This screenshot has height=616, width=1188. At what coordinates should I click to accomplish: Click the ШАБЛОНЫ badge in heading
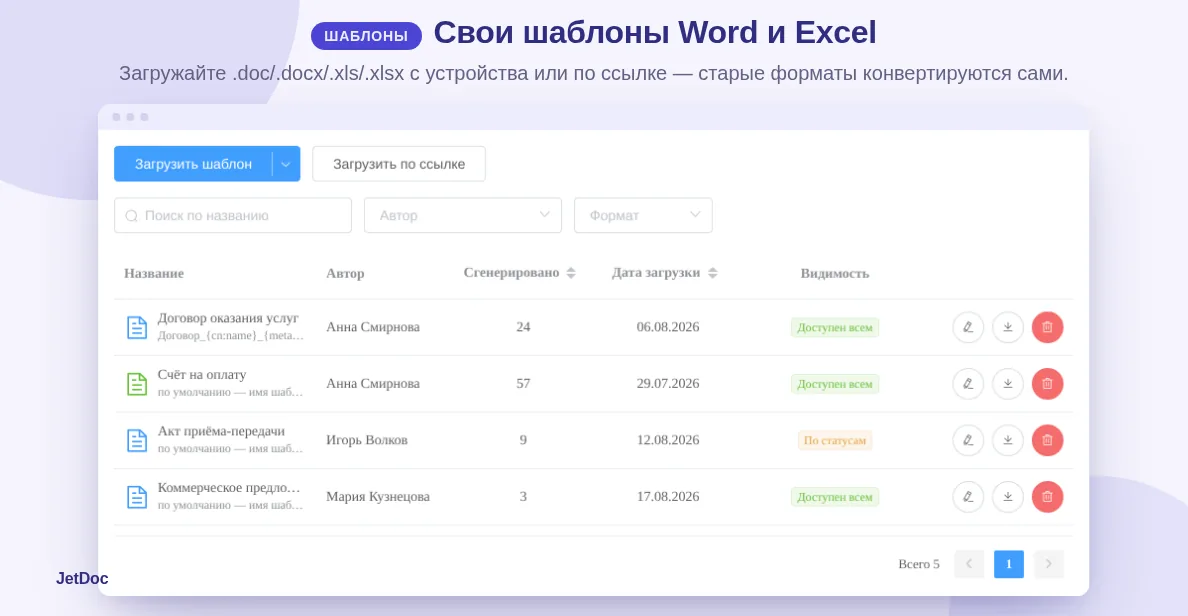[366, 36]
